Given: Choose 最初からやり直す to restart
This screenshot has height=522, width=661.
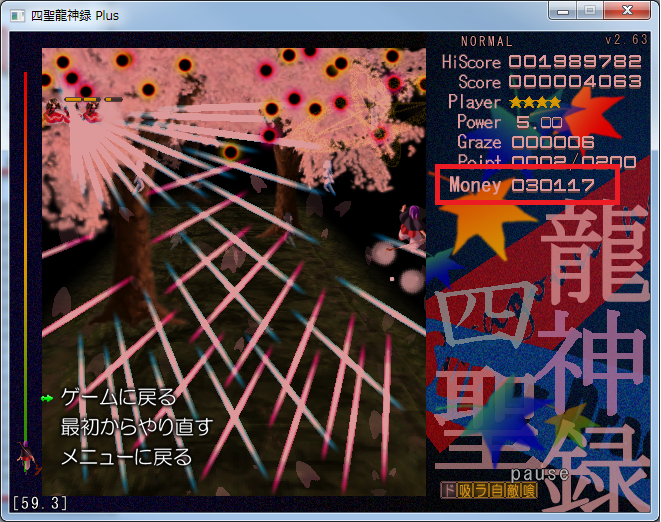Looking at the screenshot, I should tap(137, 427).
